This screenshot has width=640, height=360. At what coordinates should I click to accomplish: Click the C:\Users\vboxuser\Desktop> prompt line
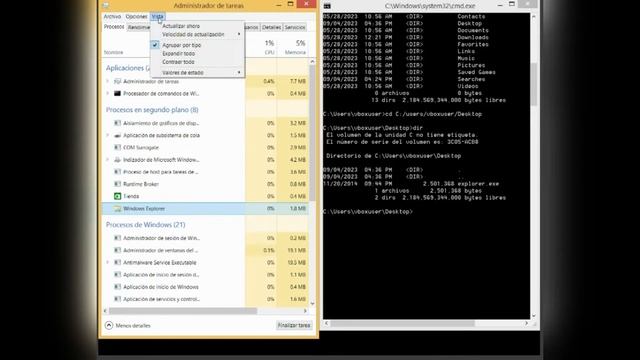(368, 211)
